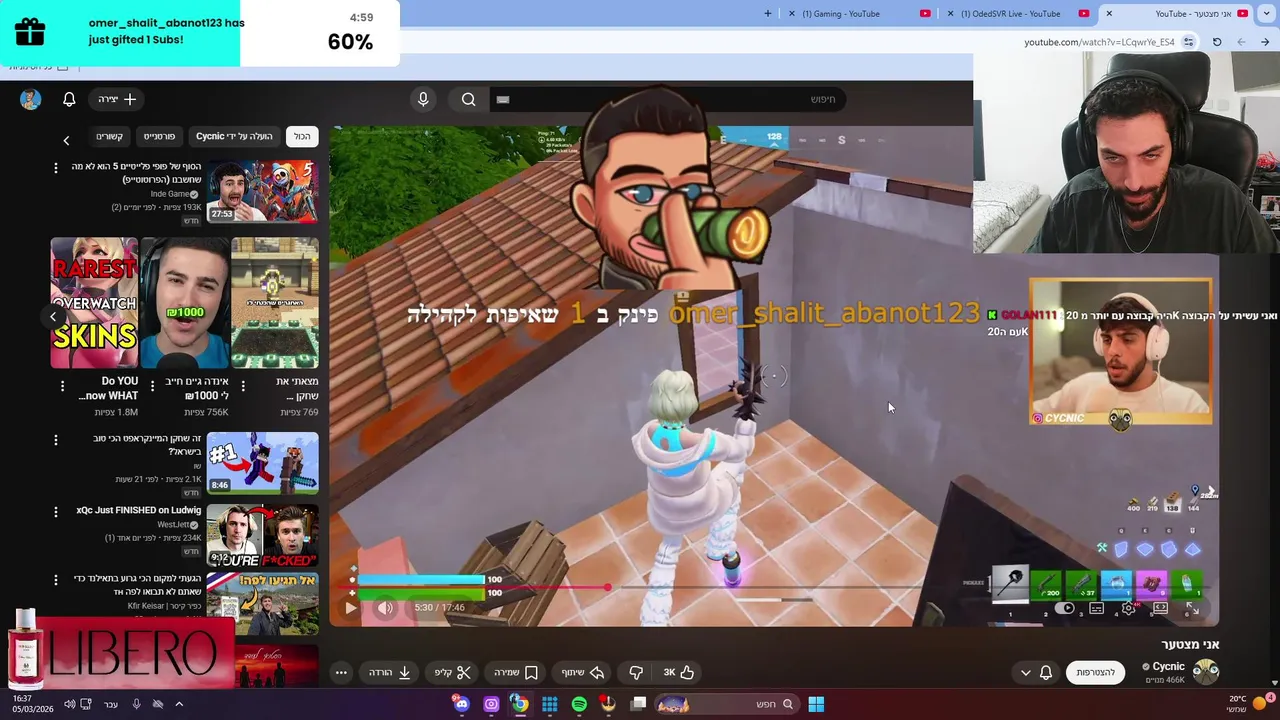Toggle the autoplay switch in player
Screen dimensions: 1280x720
point(1066,608)
